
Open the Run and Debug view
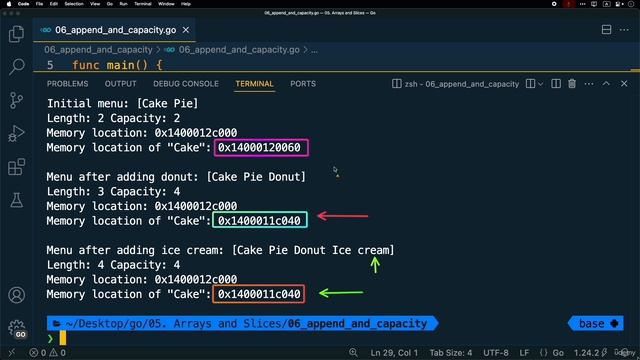pos(16,133)
